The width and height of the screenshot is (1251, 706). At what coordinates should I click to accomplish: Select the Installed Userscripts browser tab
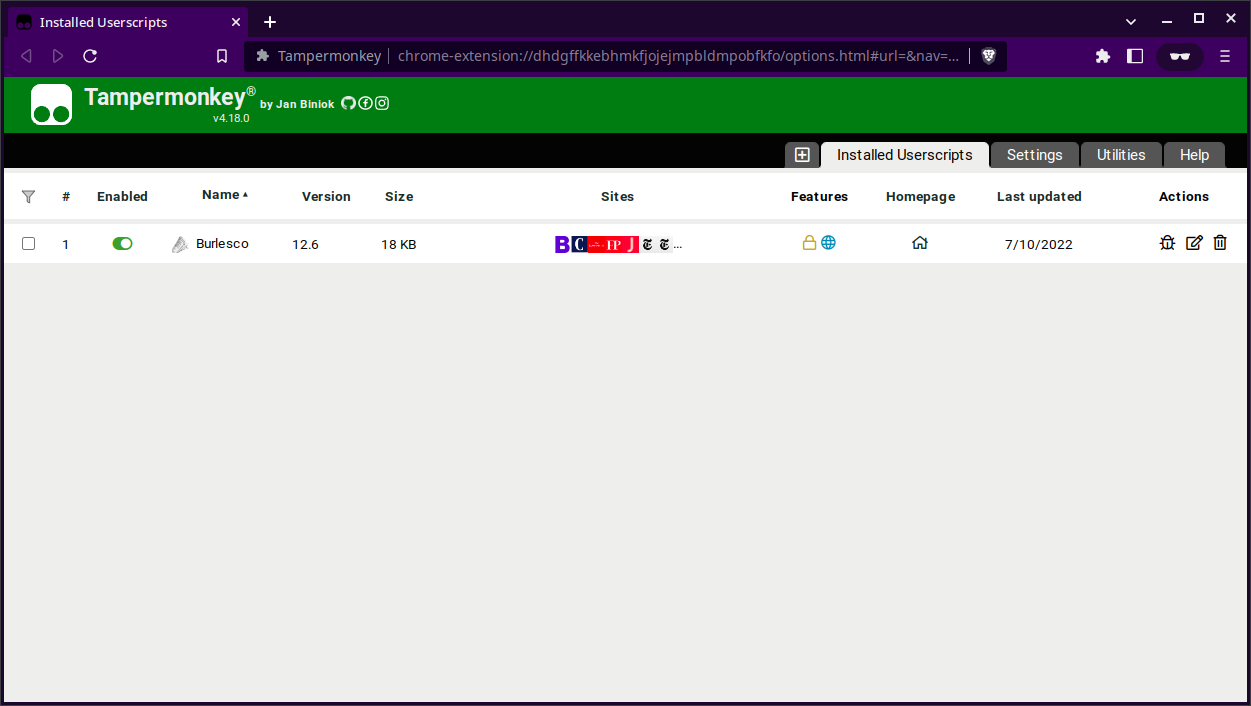click(127, 22)
